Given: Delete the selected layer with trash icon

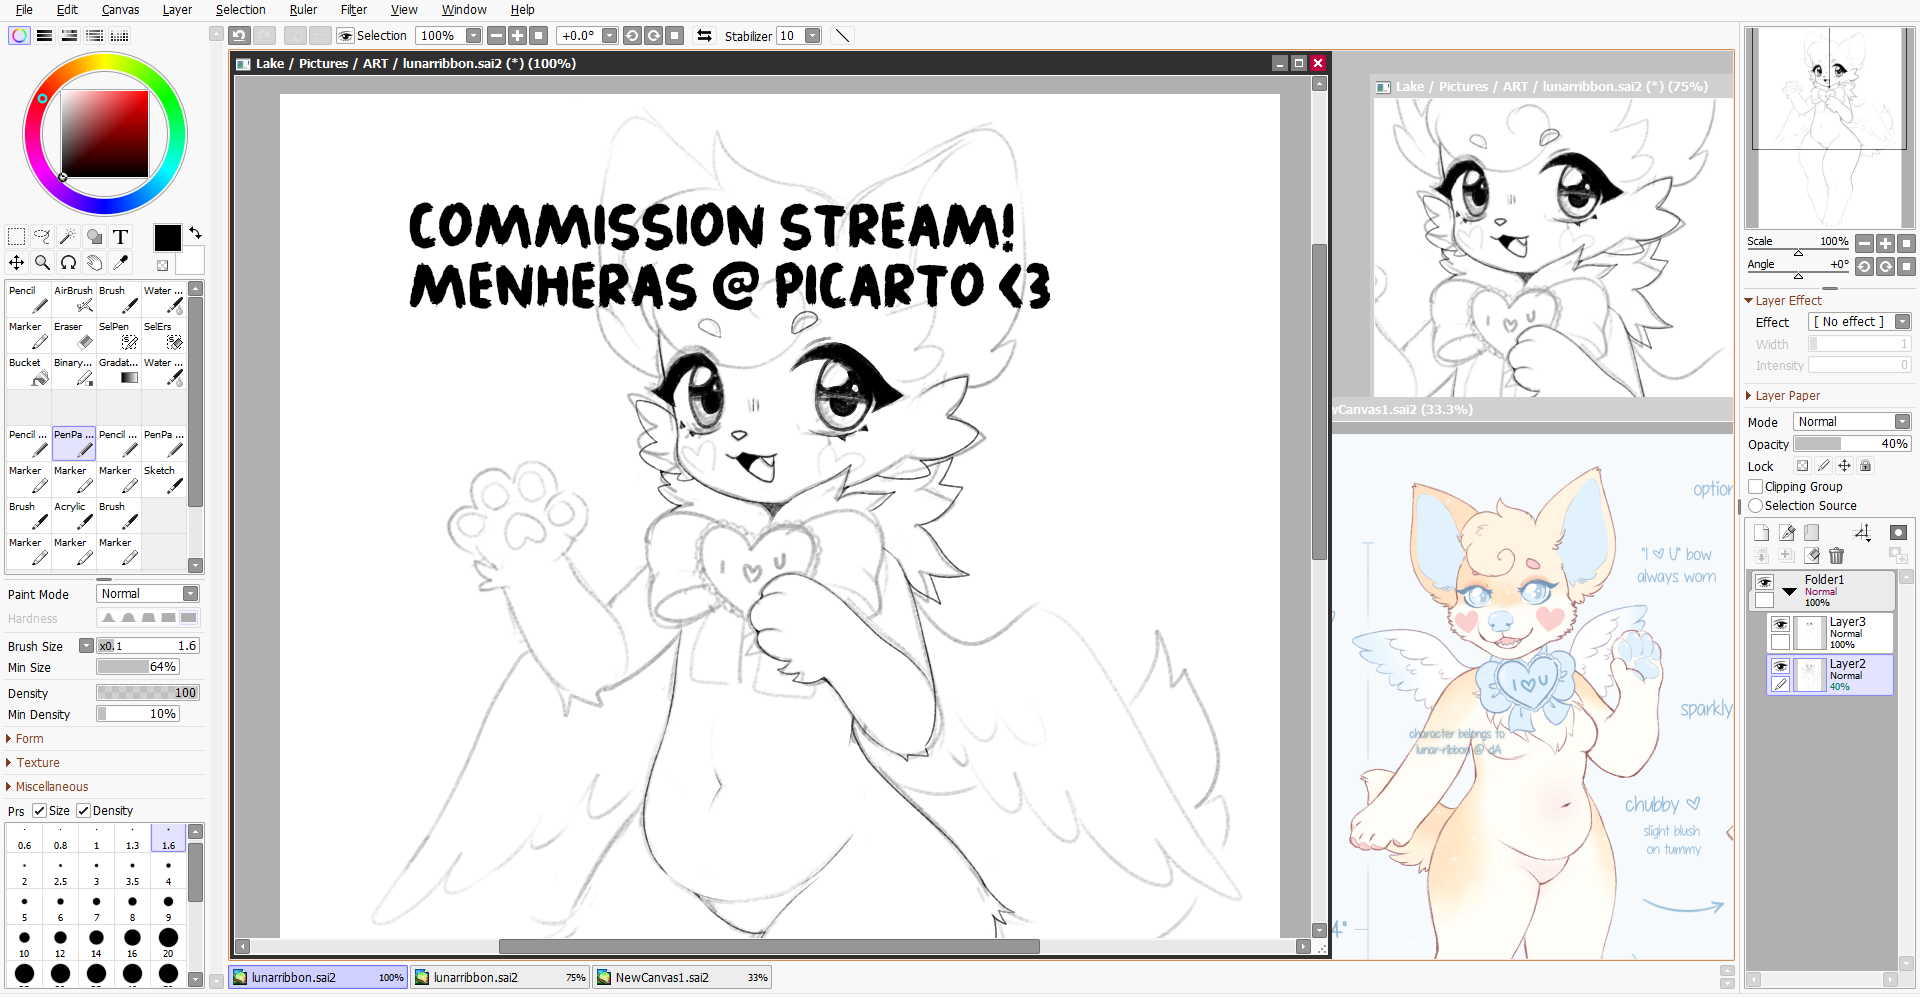Looking at the screenshot, I should point(1836,556).
